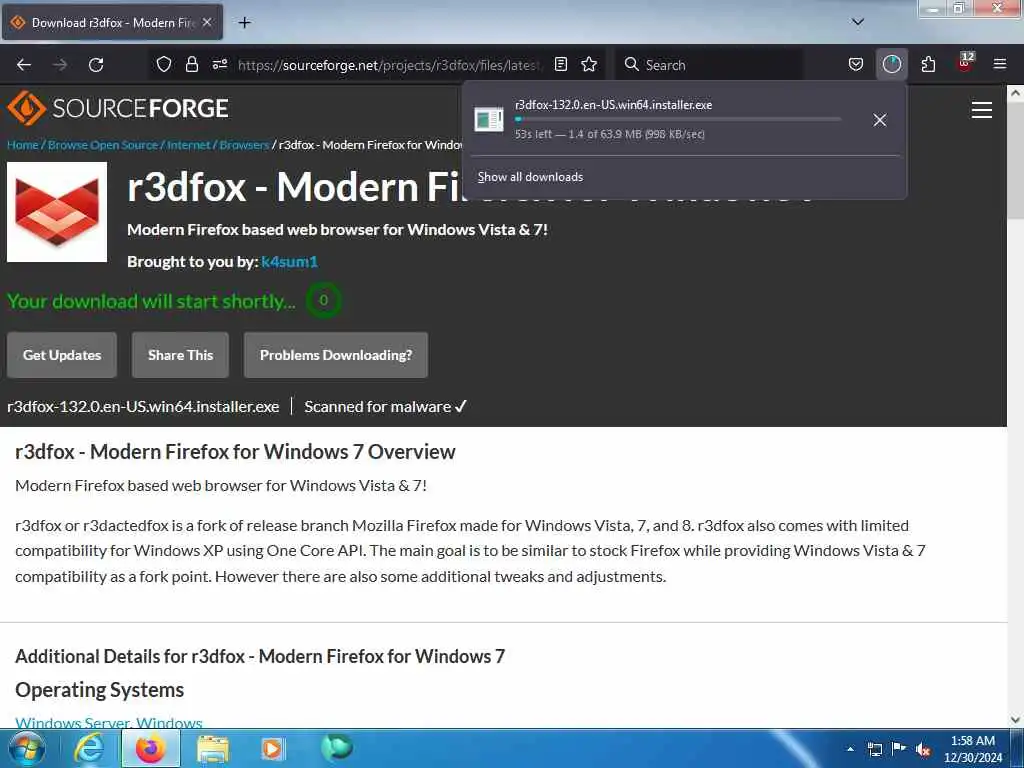Viewport: 1024px width, 768px height.
Task: Save page to Pocket
Action: tap(856, 64)
